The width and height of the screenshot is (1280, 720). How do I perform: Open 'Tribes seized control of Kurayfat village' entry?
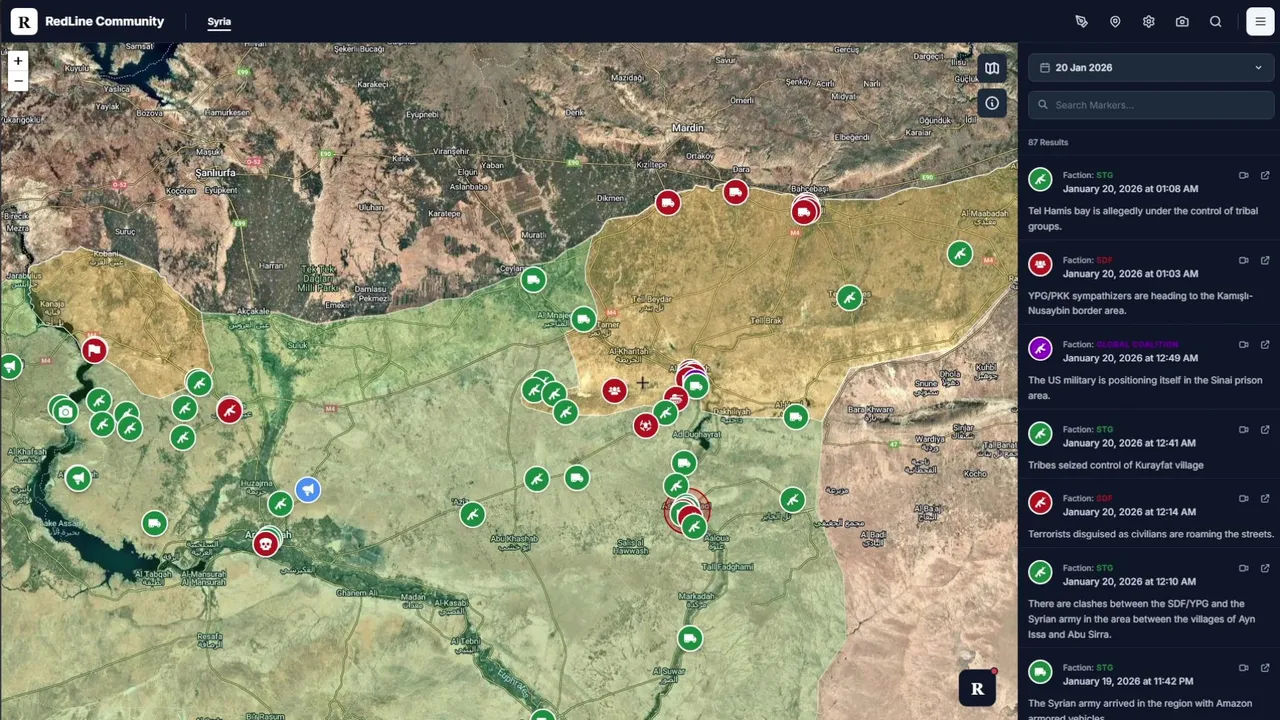pyautogui.click(x=1116, y=465)
